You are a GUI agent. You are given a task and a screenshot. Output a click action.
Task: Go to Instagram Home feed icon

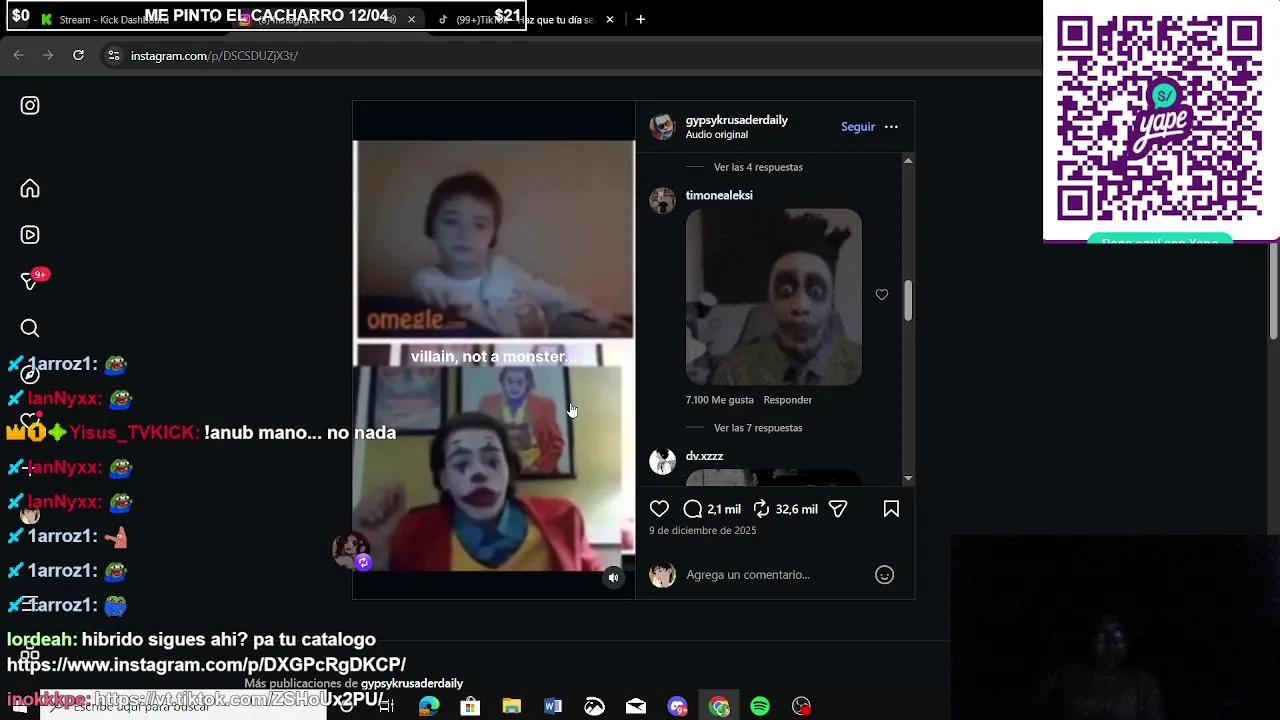pyautogui.click(x=30, y=188)
